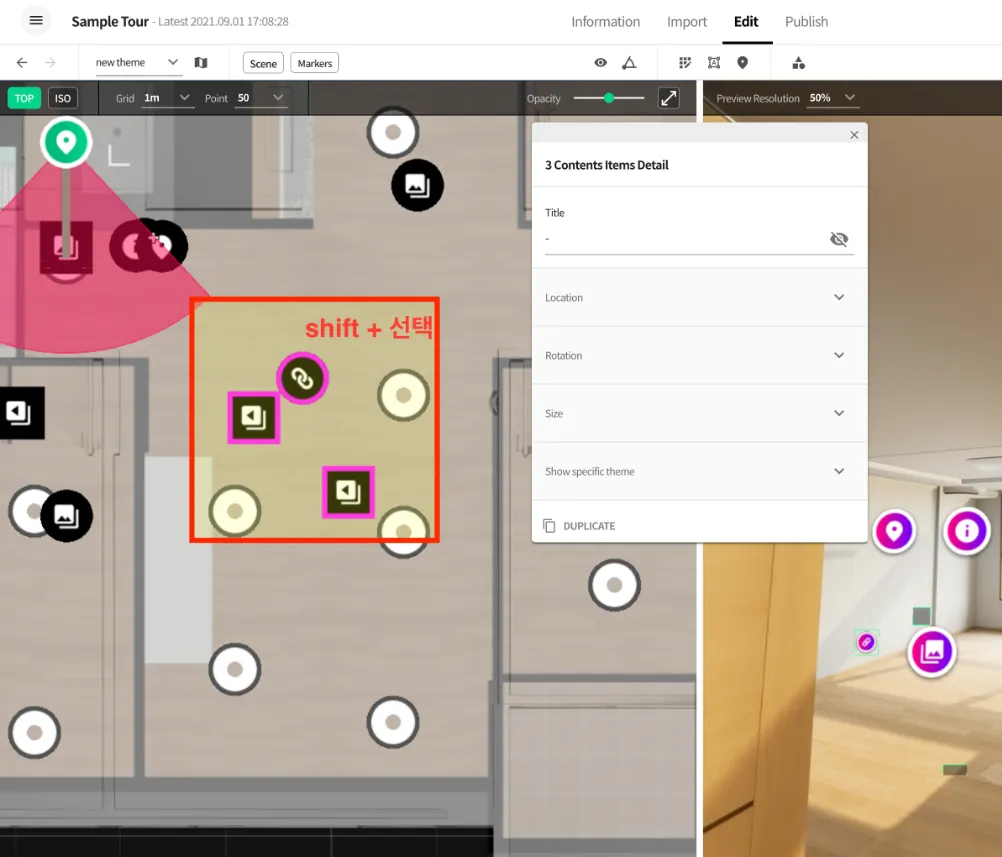
Task: Open the new theme dropdown
Action: pyautogui.click(x=137, y=63)
